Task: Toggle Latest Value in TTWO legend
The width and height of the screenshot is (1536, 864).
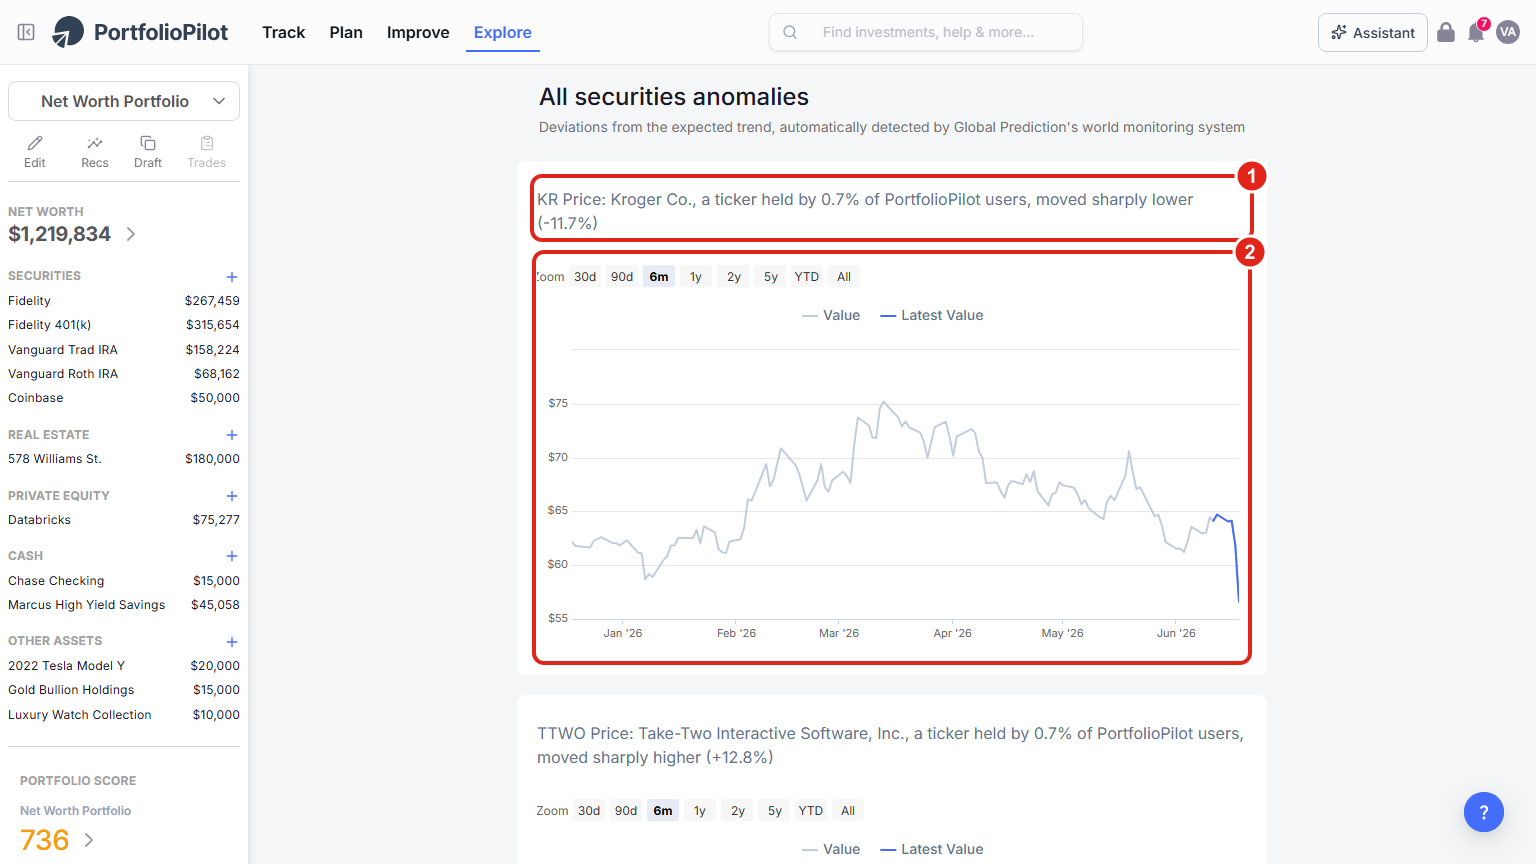Action: pyautogui.click(x=931, y=849)
